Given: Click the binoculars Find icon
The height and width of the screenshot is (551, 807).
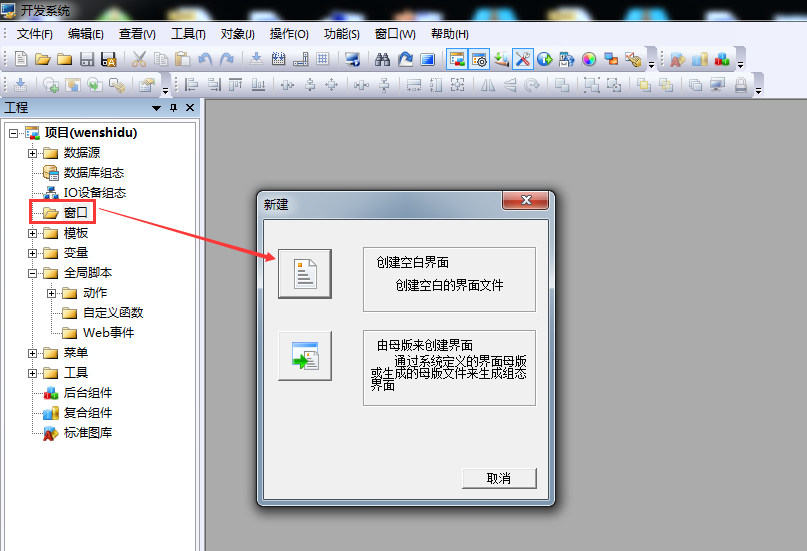Looking at the screenshot, I should (382, 59).
